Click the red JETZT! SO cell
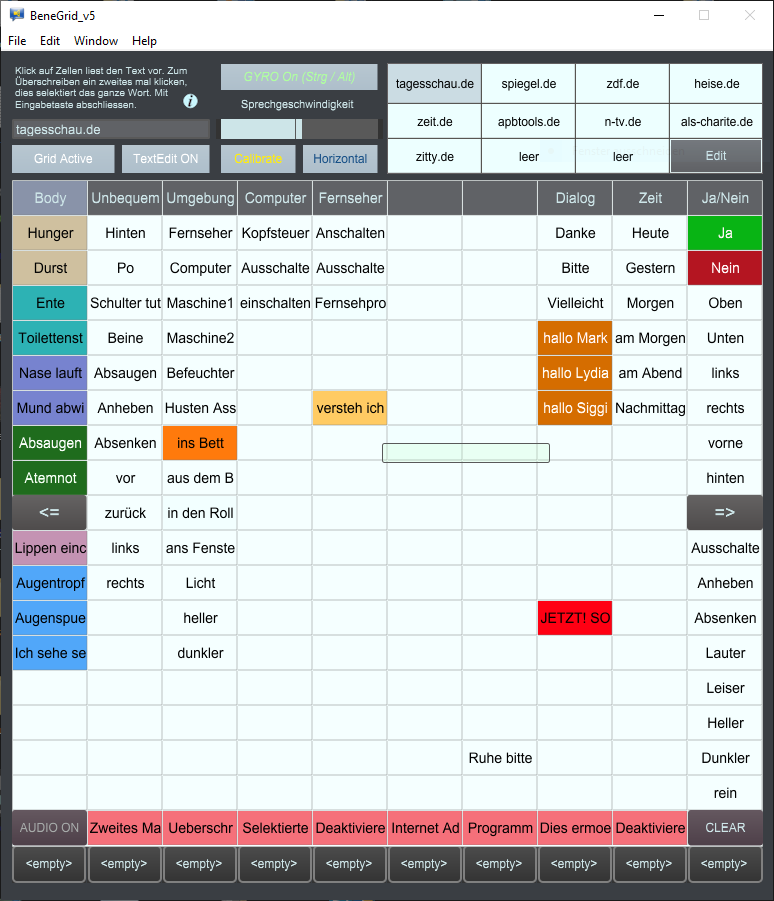This screenshot has width=774, height=901. [x=575, y=618]
